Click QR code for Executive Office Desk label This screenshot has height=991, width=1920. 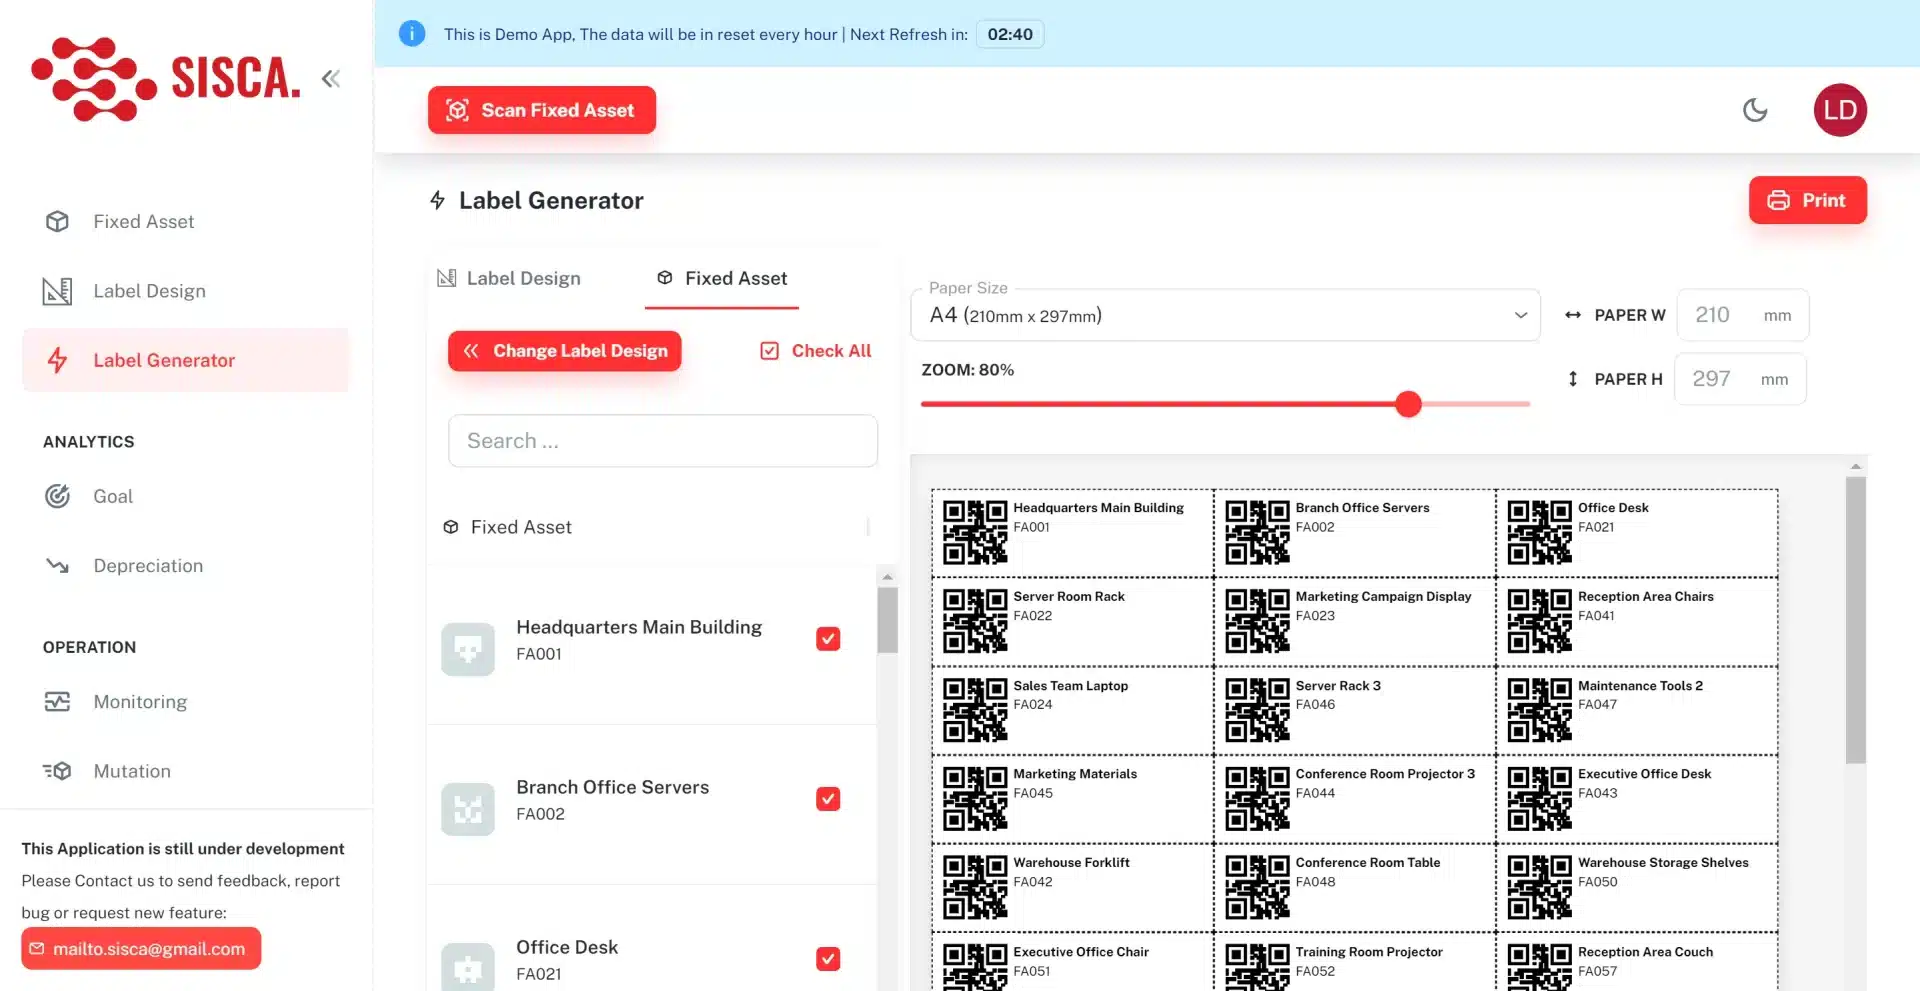[x=1540, y=799]
